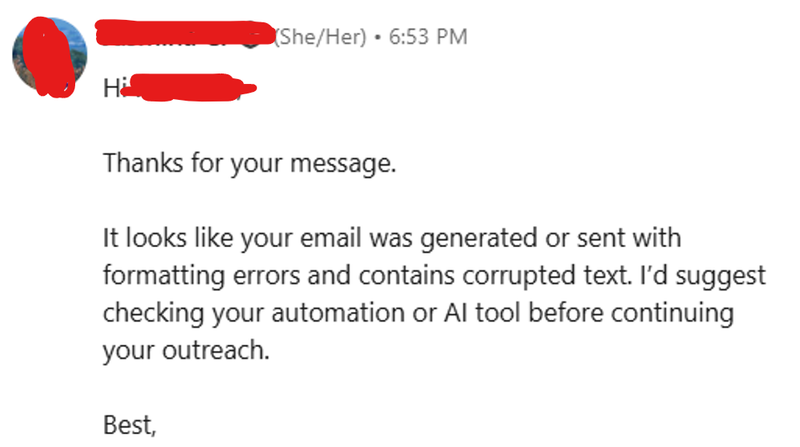The height and width of the screenshot is (447, 800).
Task: Click the word "automation" in the message
Action: [338, 313]
